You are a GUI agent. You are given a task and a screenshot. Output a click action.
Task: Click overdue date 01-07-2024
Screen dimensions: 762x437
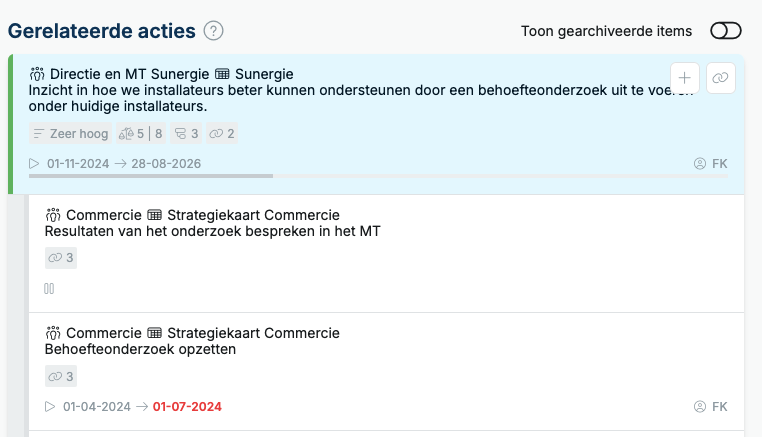click(187, 407)
